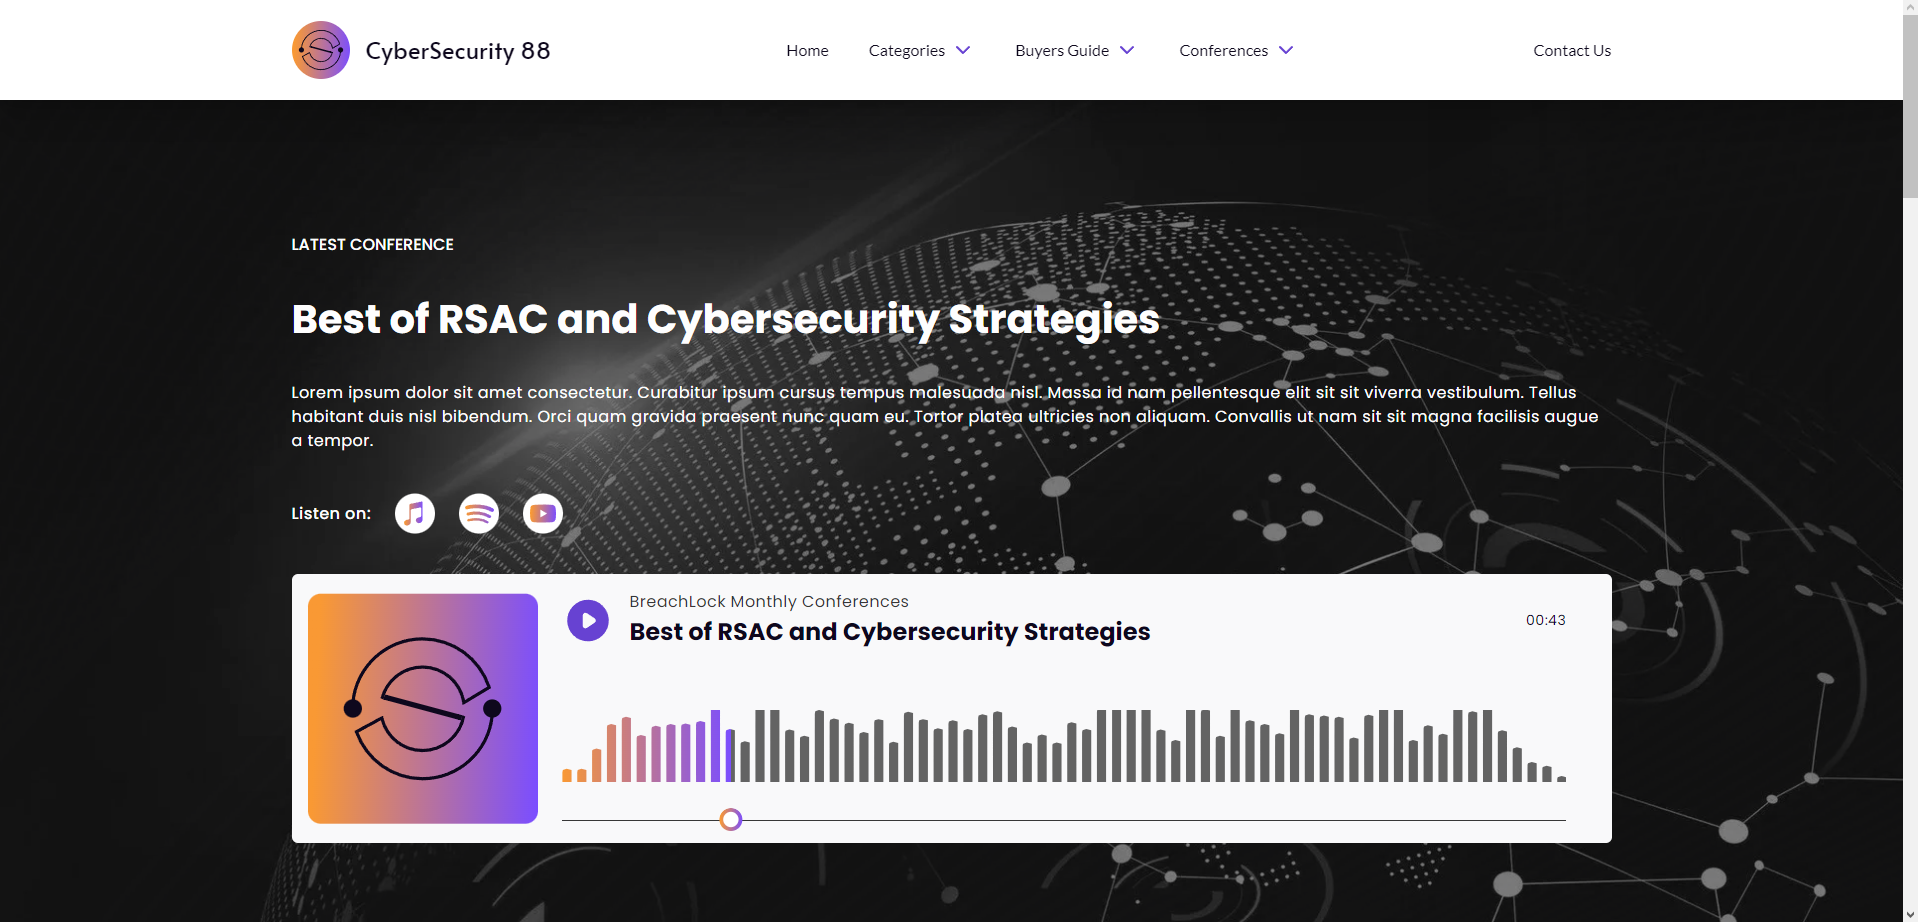Viewport: 1918px width, 922px height.
Task: Open the Apple Music listen link
Action: (415, 514)
